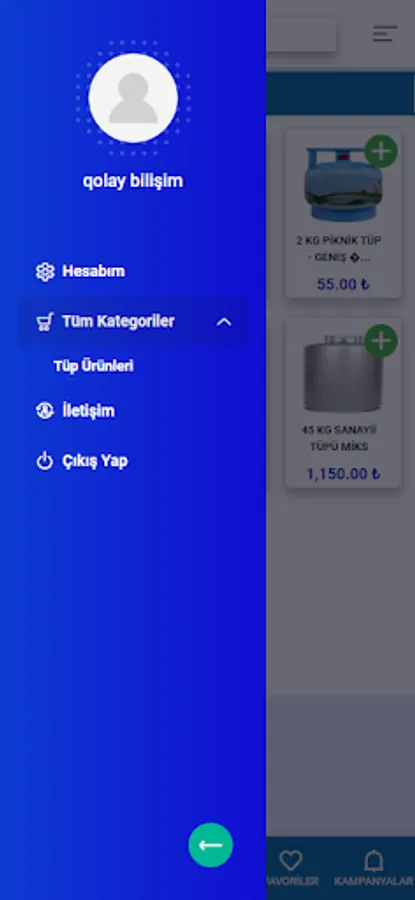
Task: Tap the qolay bilişim username
Action: (133, 181)
